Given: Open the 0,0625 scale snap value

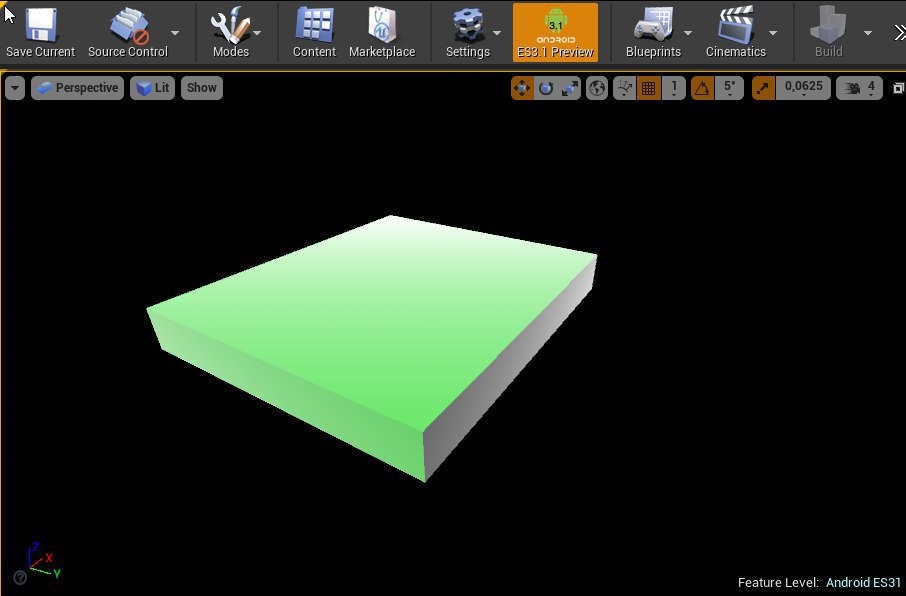Looking at the screenshot, I should pyautogui.click(x=803, y=88).
